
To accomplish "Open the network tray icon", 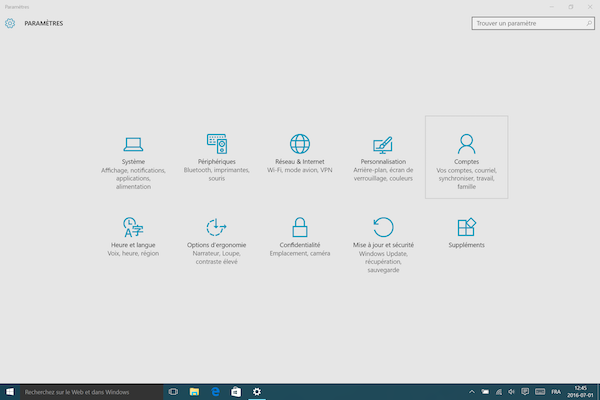I will (x=499, y=392).
